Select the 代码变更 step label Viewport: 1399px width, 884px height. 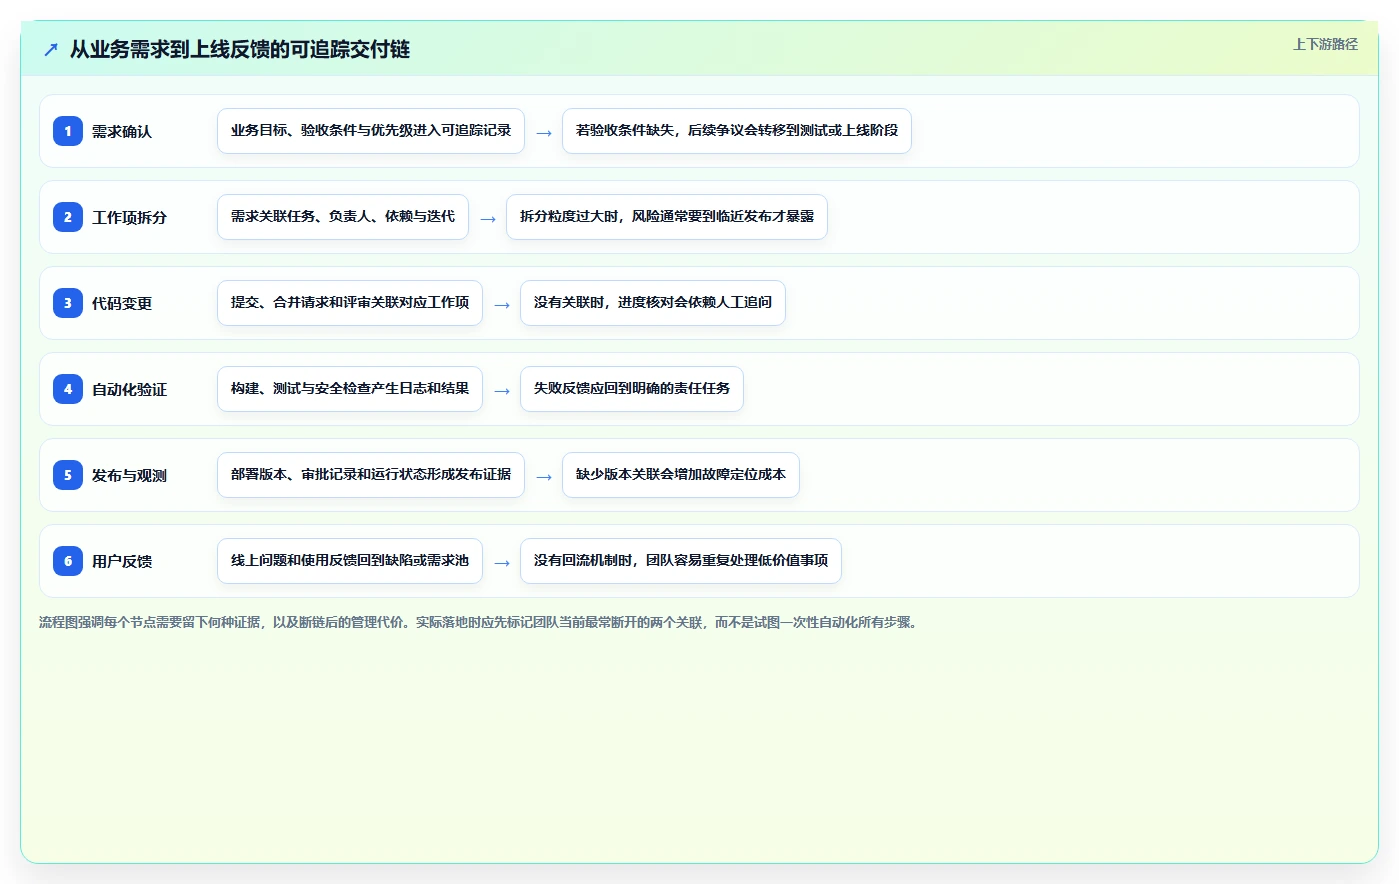tap(122, 303)
